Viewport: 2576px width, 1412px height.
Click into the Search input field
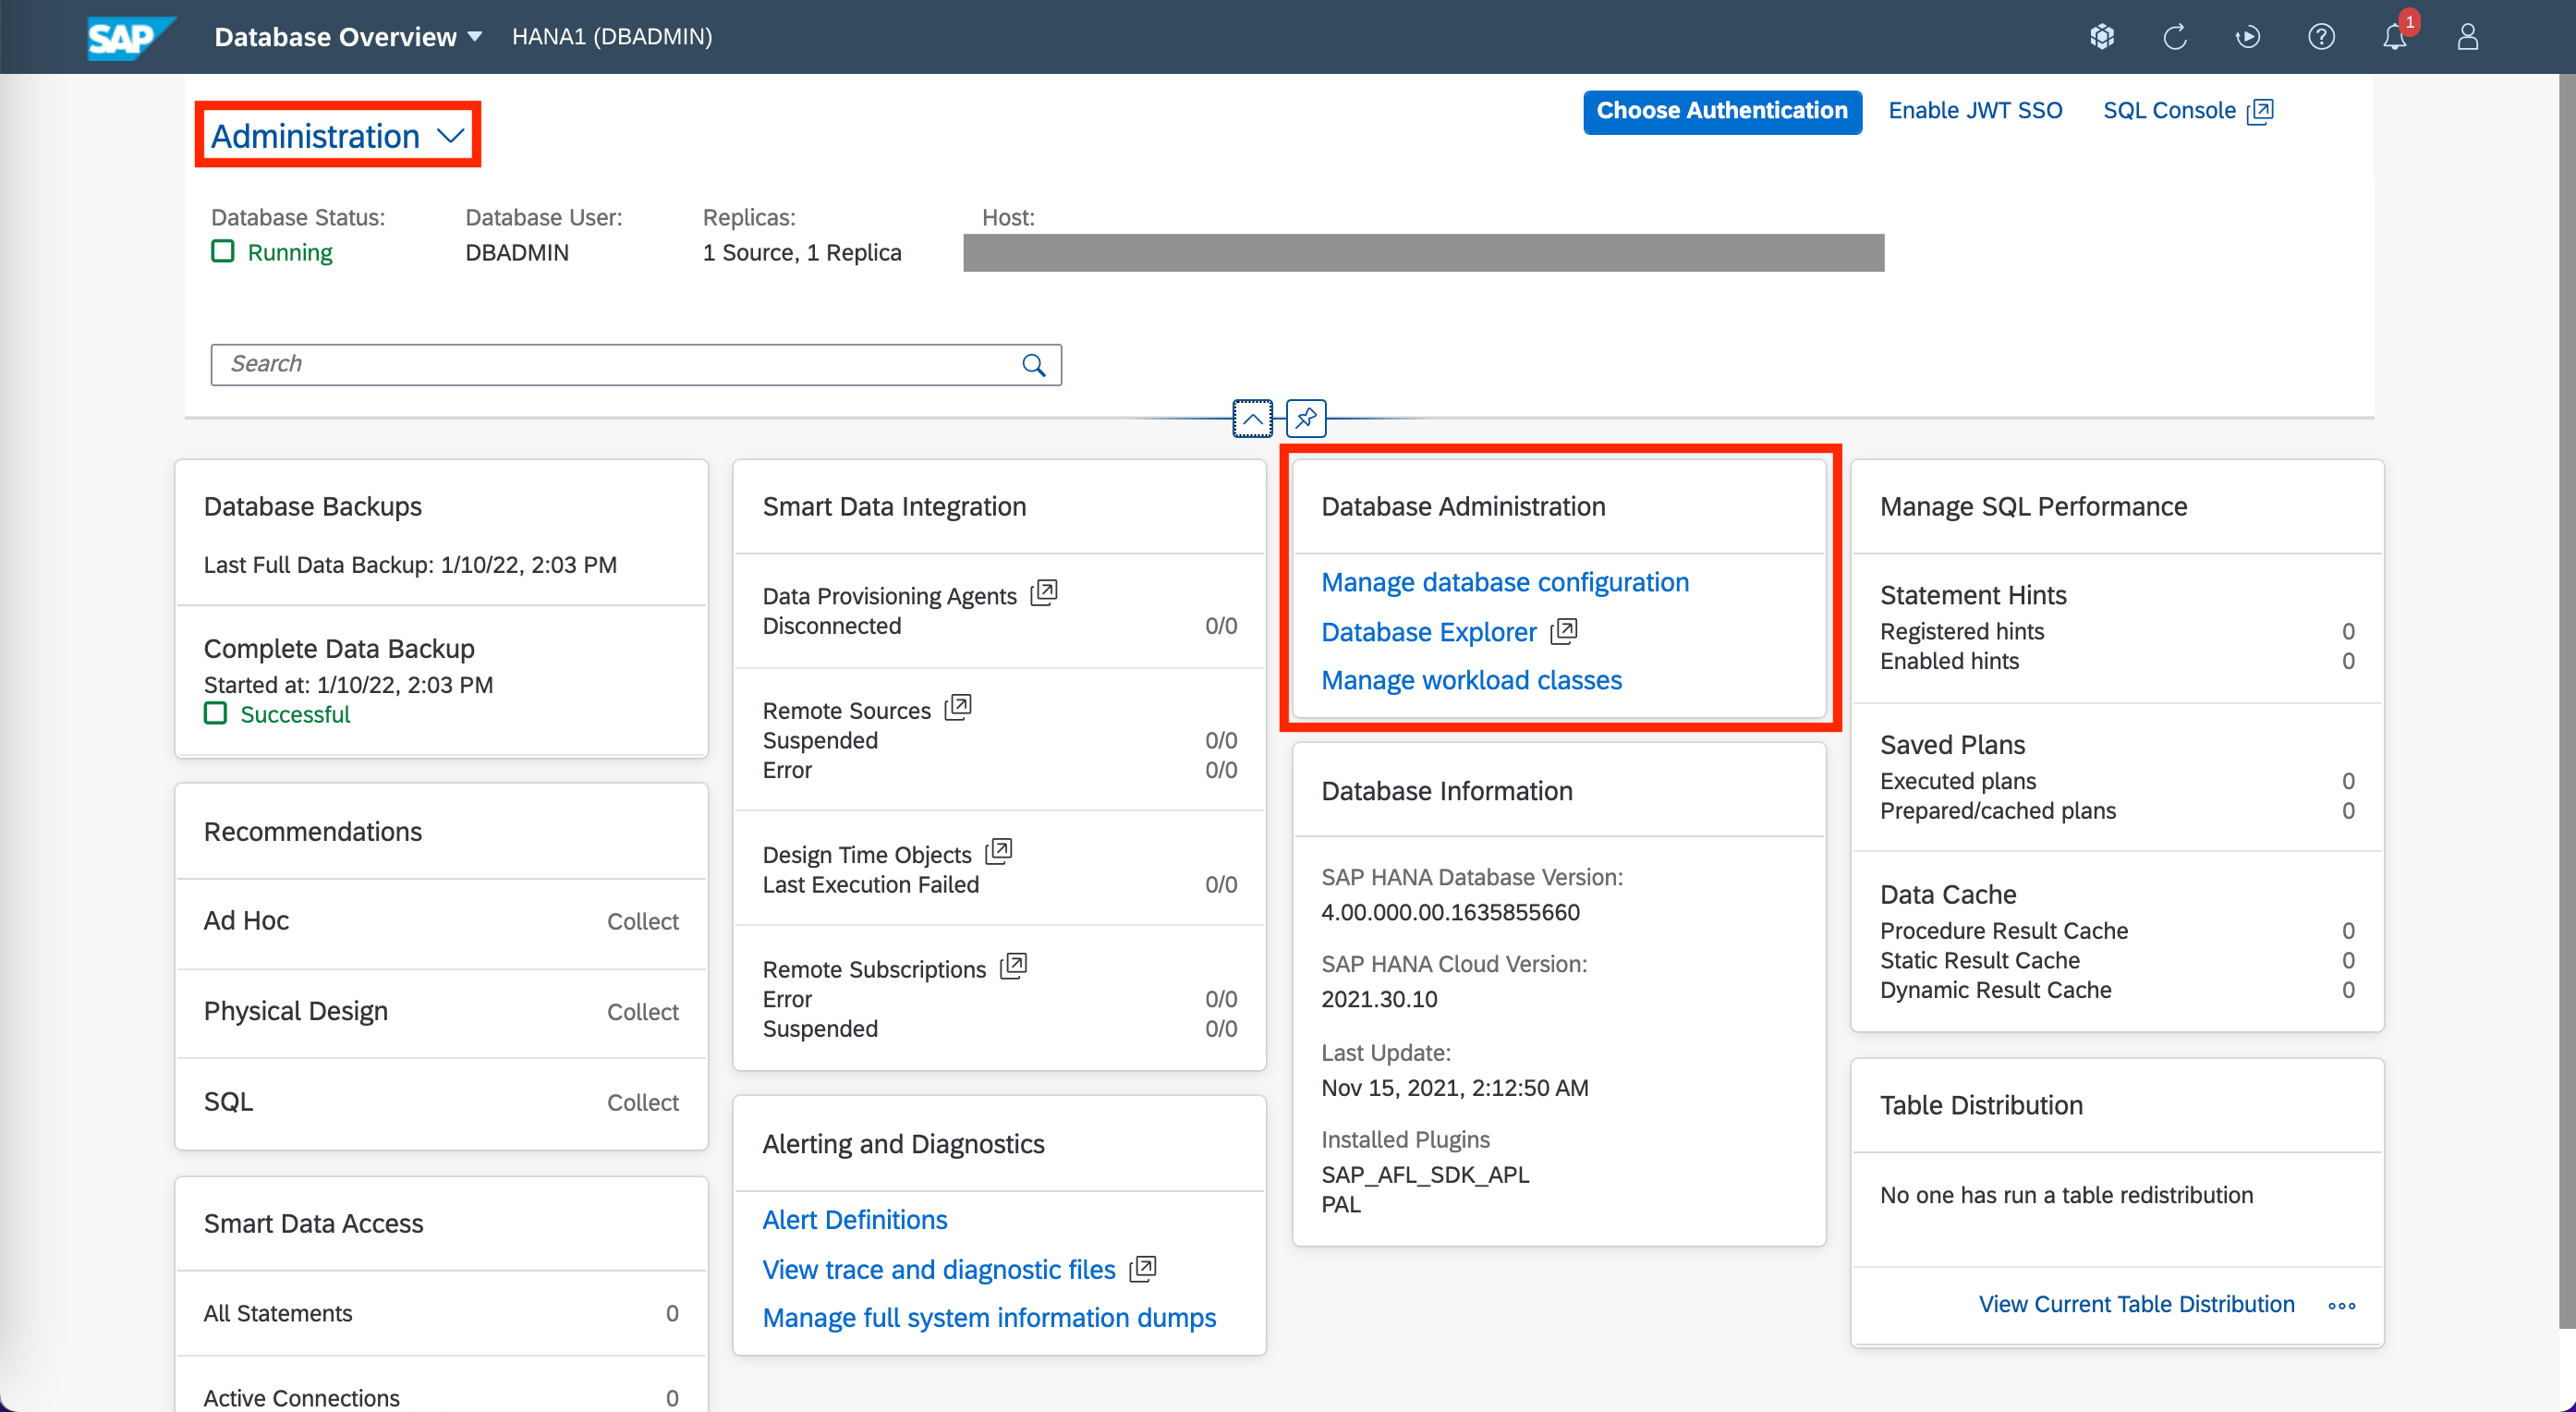(x=615, y=365)
